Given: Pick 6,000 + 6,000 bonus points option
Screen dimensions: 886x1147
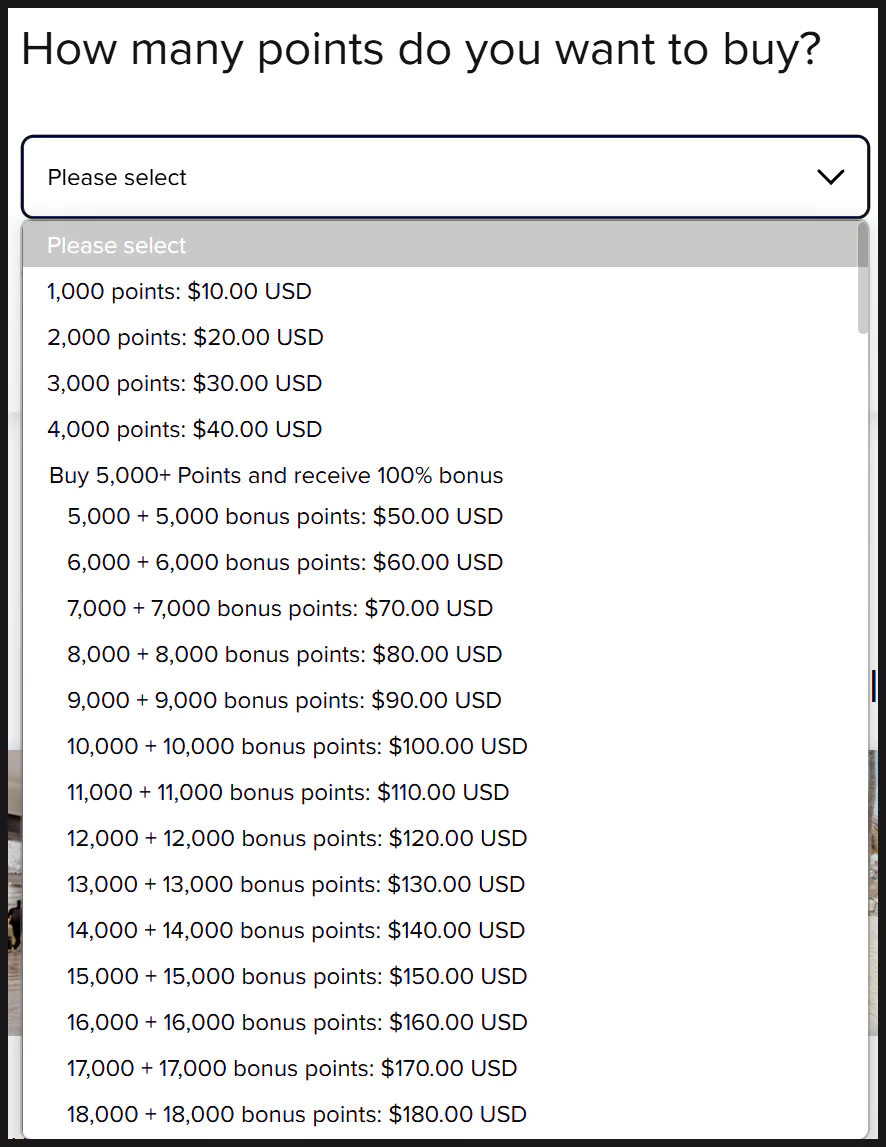Looking at the screenshot, I should (x=285, y=563).
